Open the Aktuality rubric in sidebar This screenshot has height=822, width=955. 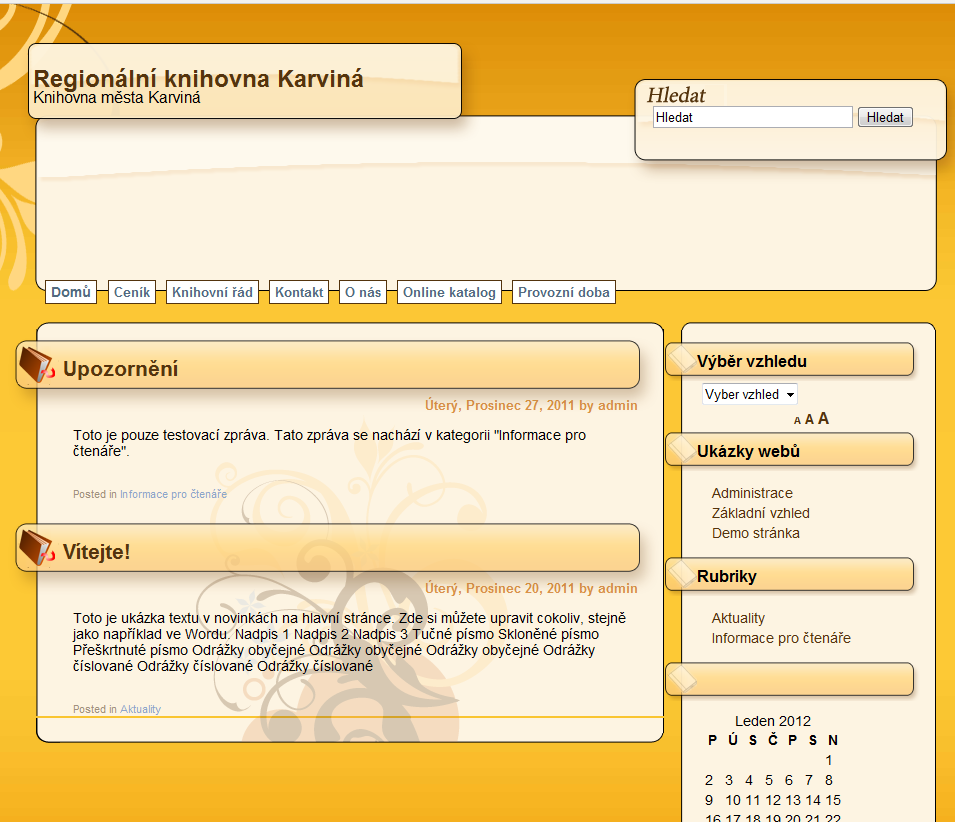click(738, 619)
